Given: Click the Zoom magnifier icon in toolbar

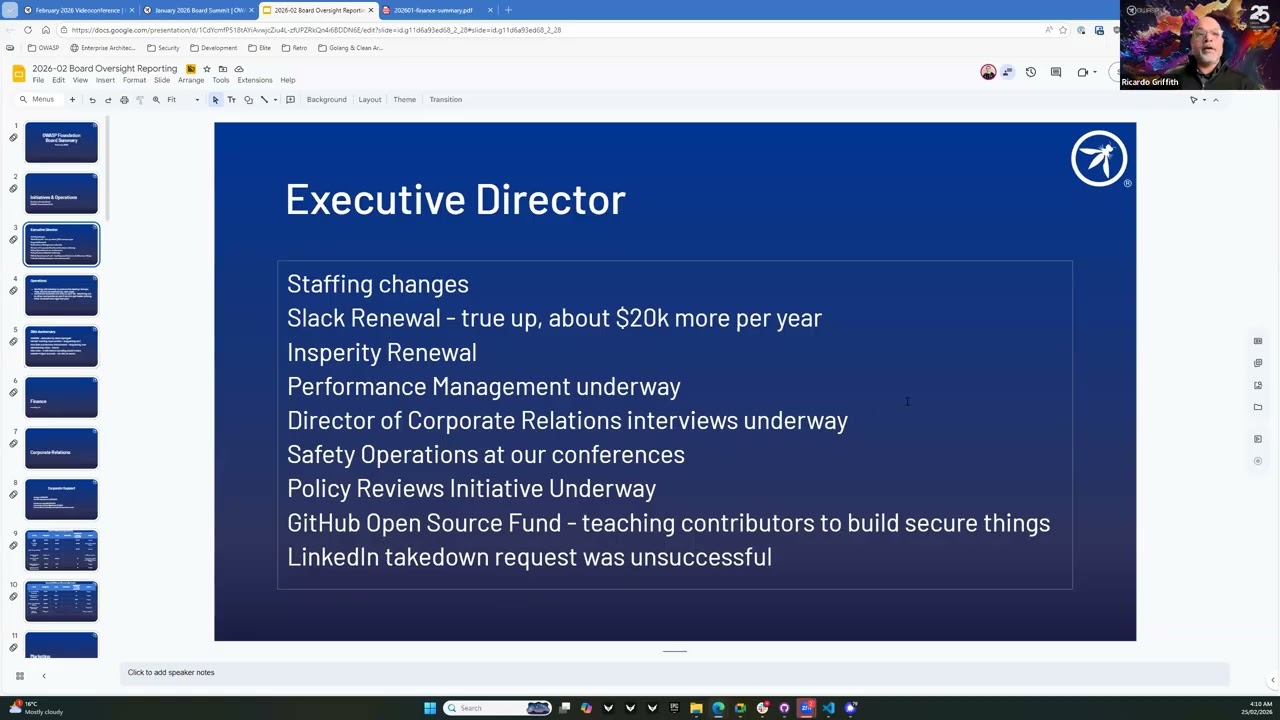Looking at the screenshot, I should point(156,100).
